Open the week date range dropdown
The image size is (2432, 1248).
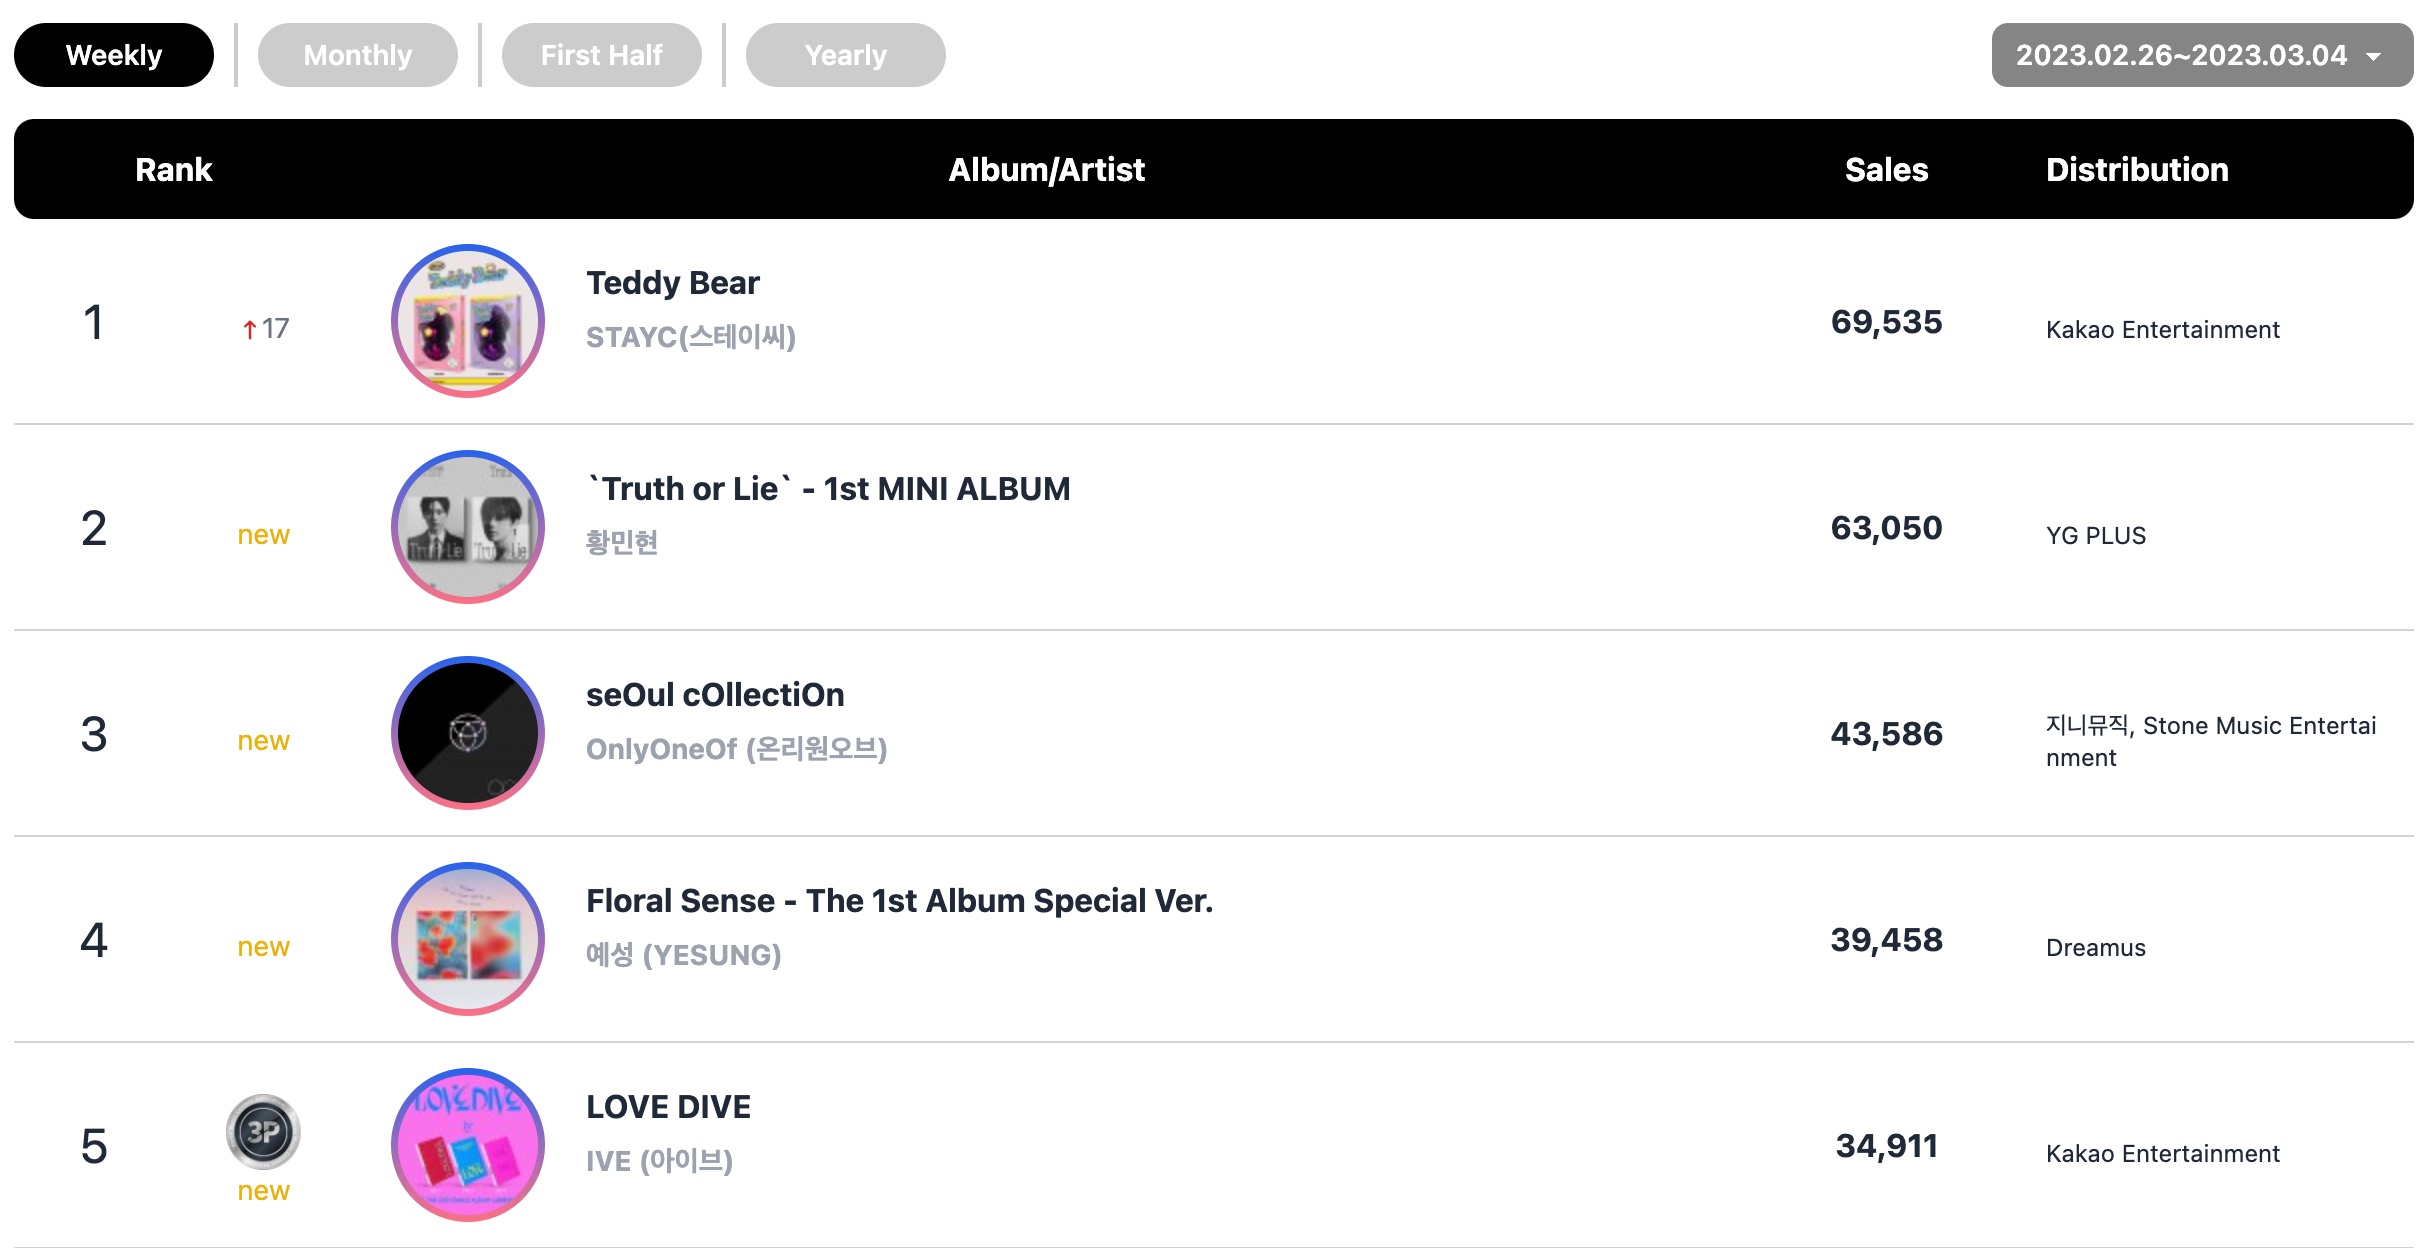[2202, 55]
